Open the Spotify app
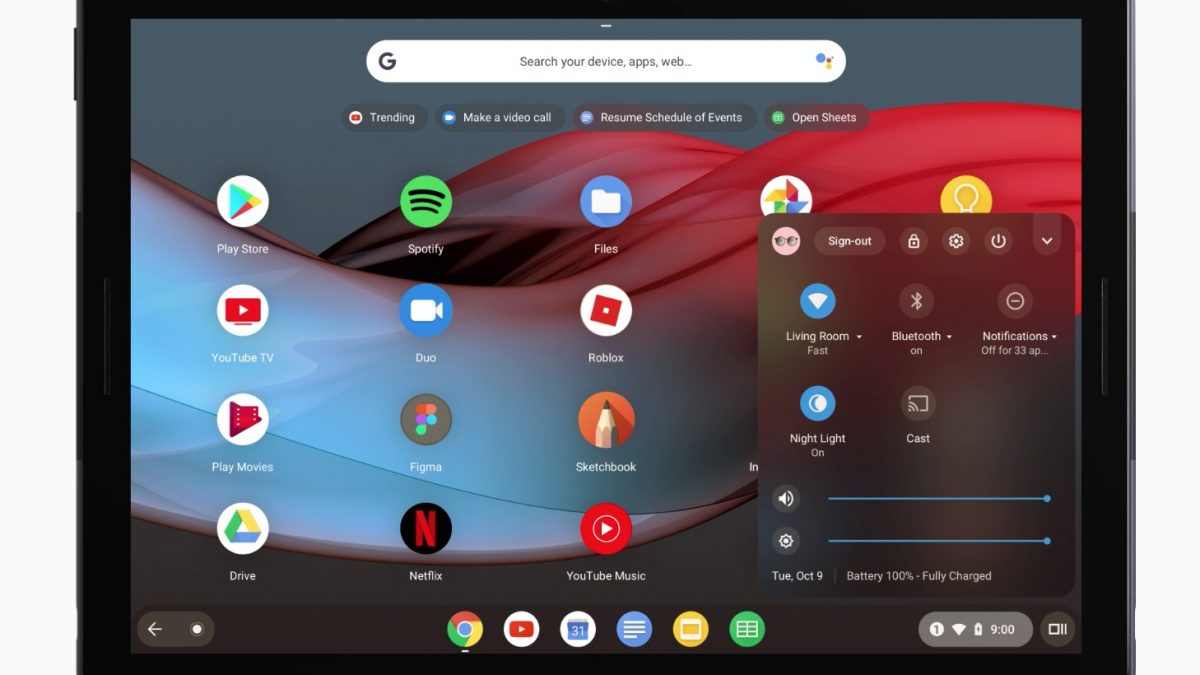 coord(425,202)
